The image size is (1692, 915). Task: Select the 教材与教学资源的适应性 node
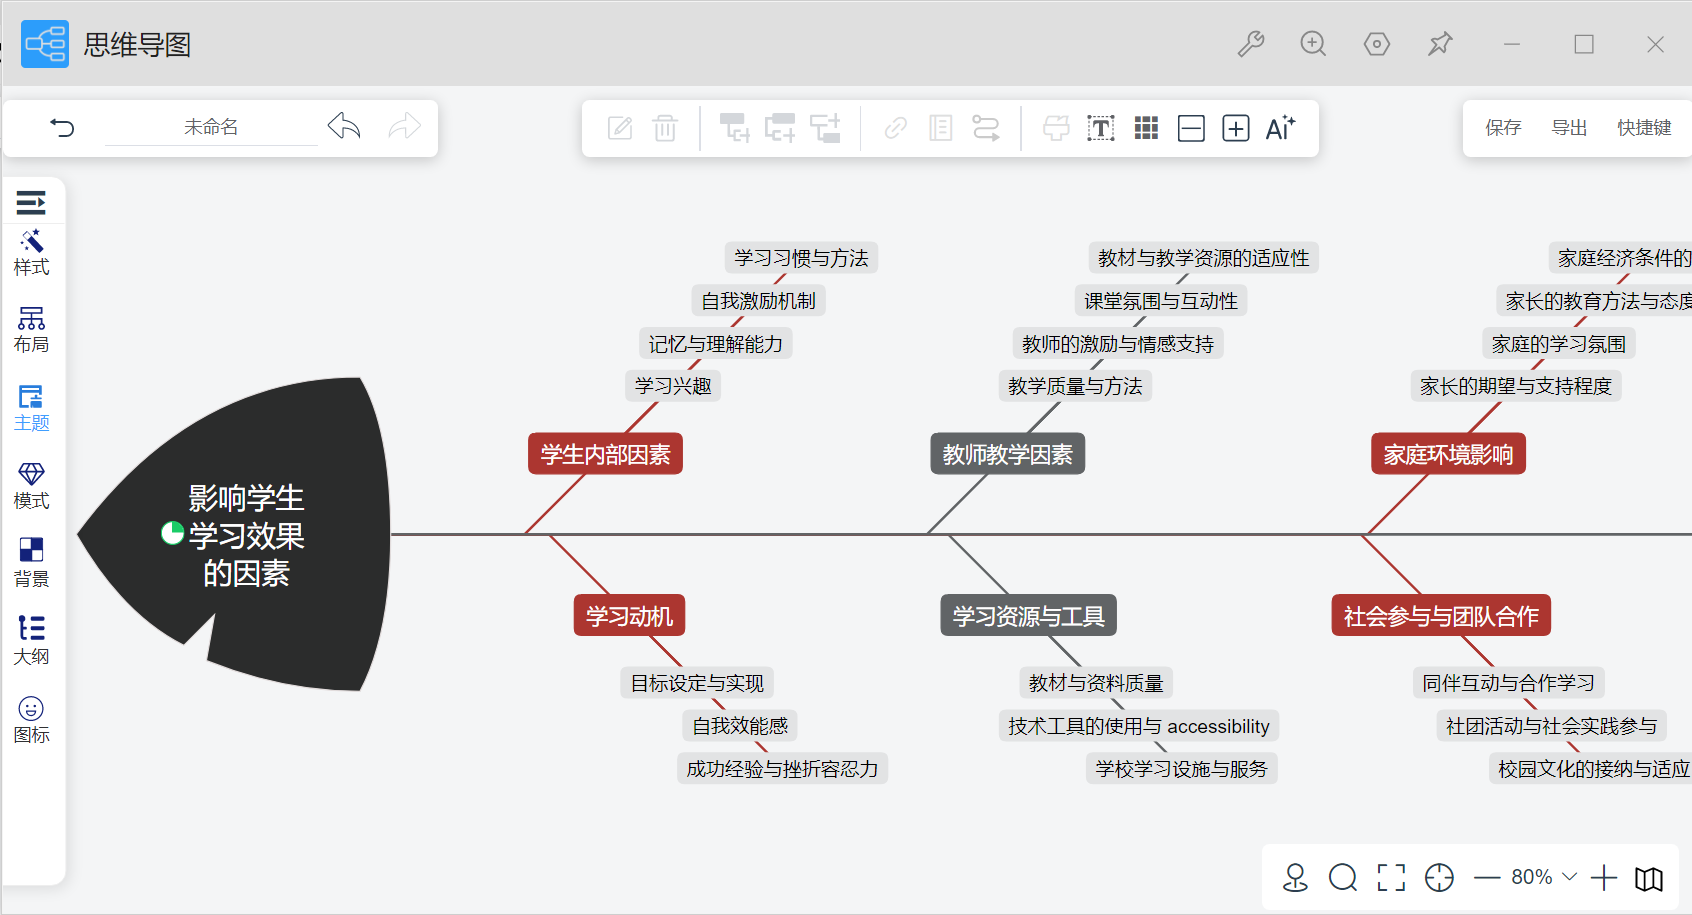(x=1203, y=258)
